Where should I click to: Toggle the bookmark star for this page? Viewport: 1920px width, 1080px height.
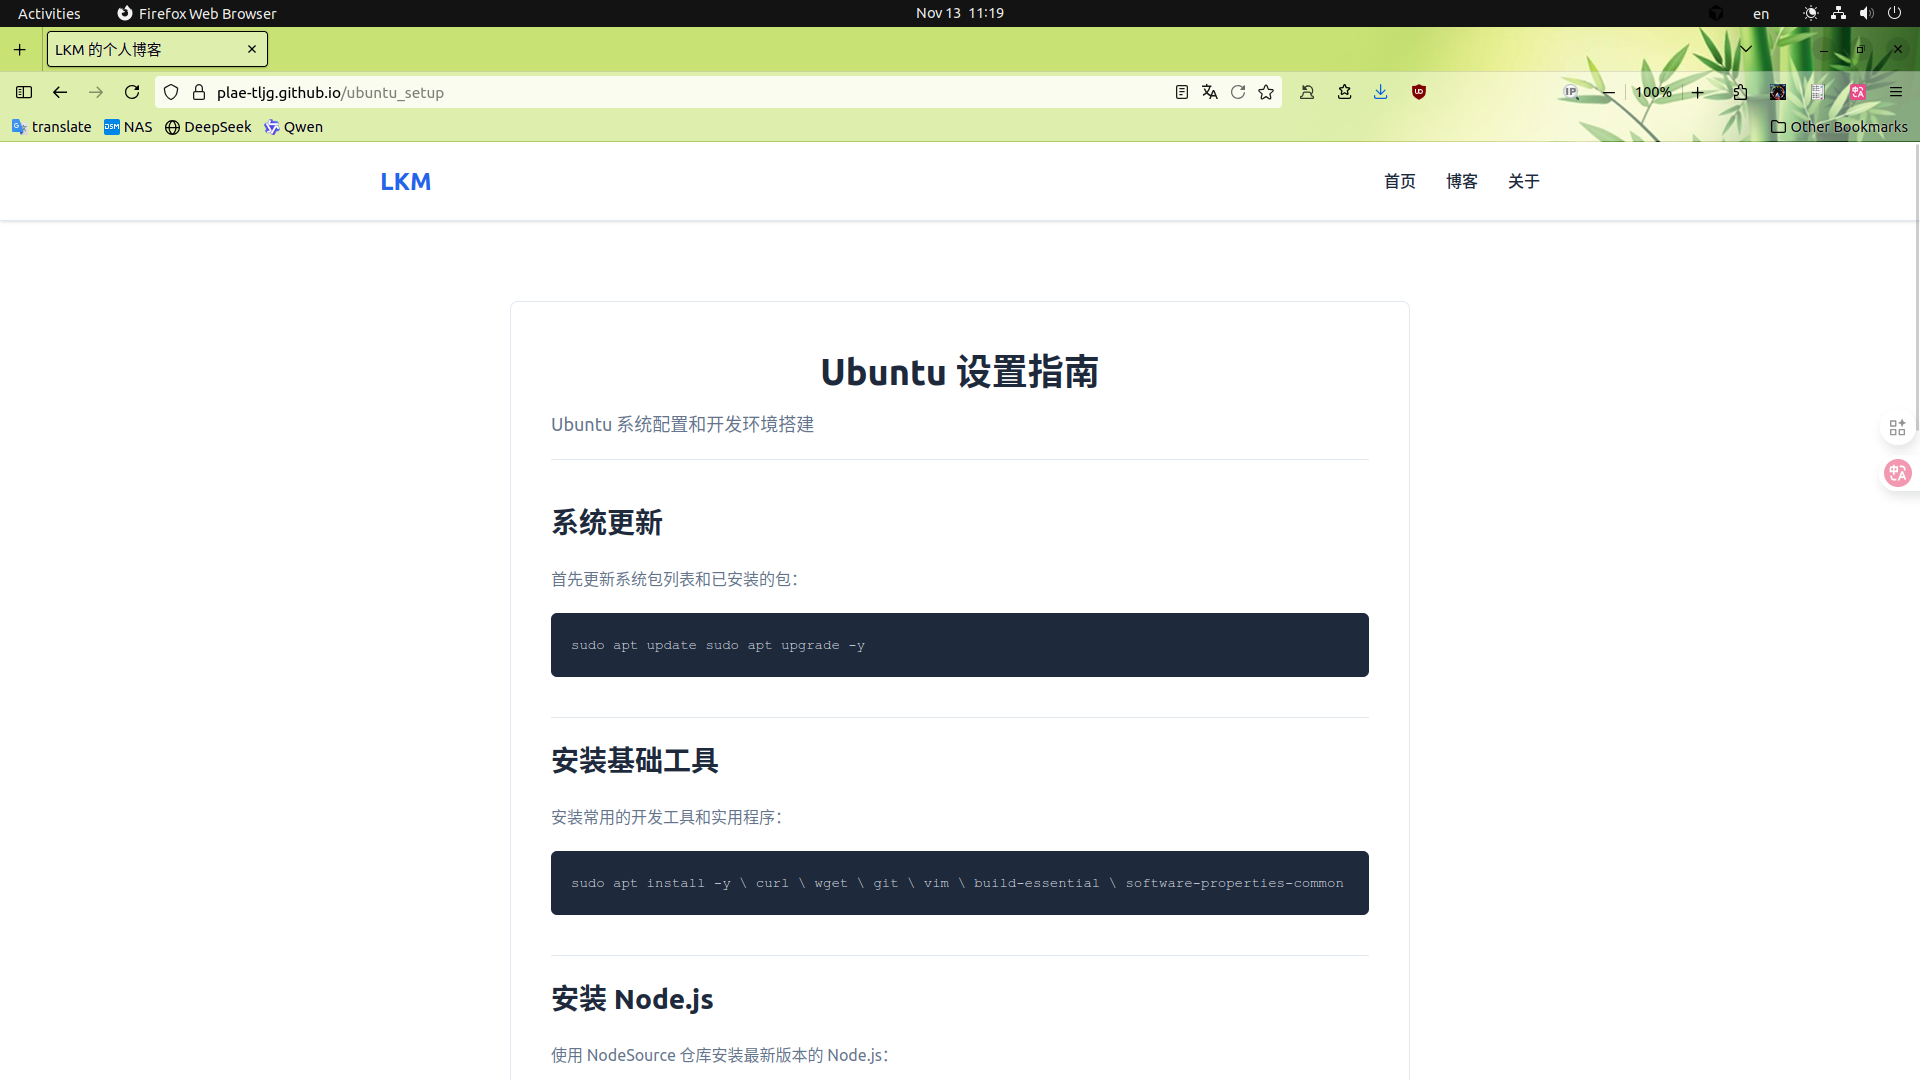[1266, 91]
